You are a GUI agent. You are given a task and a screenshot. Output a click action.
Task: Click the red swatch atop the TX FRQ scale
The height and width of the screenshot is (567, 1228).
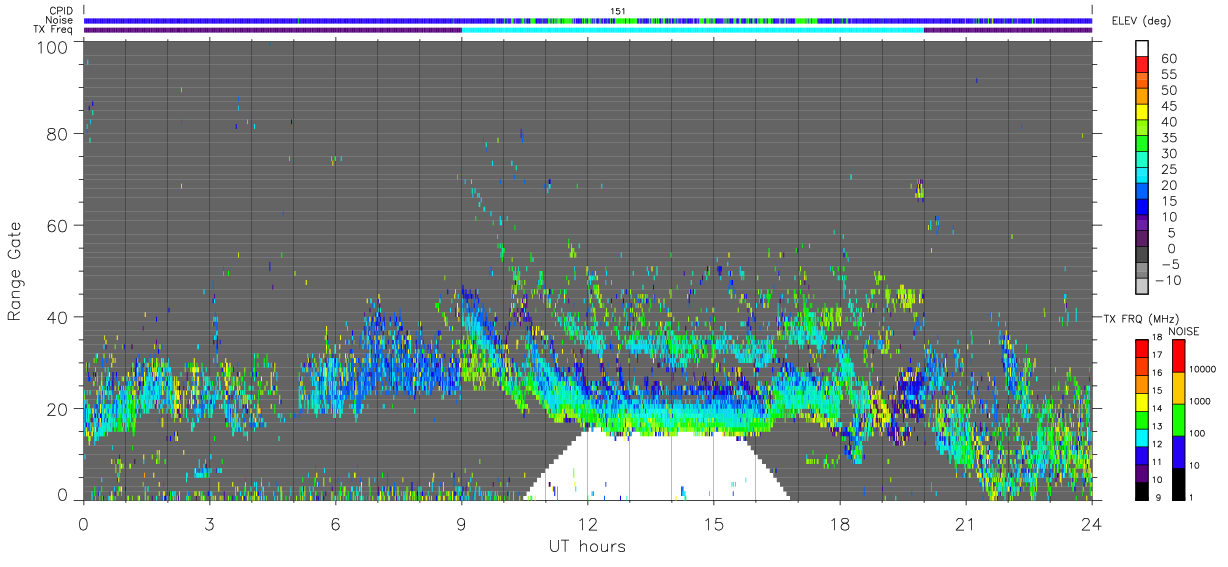click(1141, 348)
